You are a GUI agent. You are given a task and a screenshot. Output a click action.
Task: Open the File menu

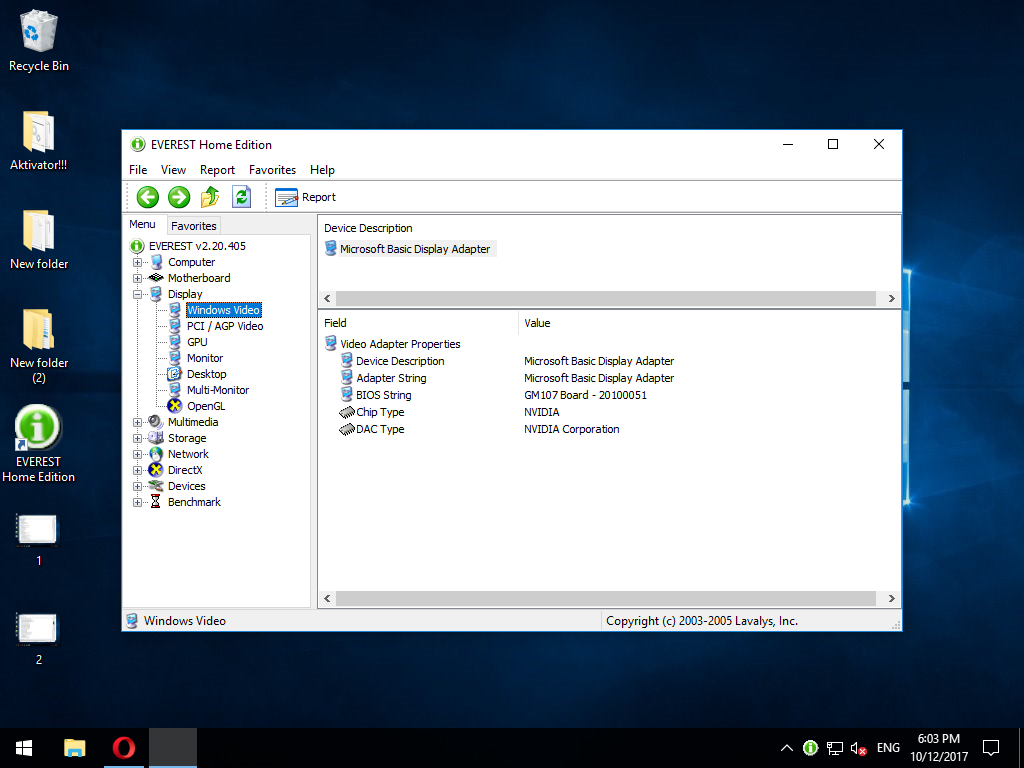138,170
